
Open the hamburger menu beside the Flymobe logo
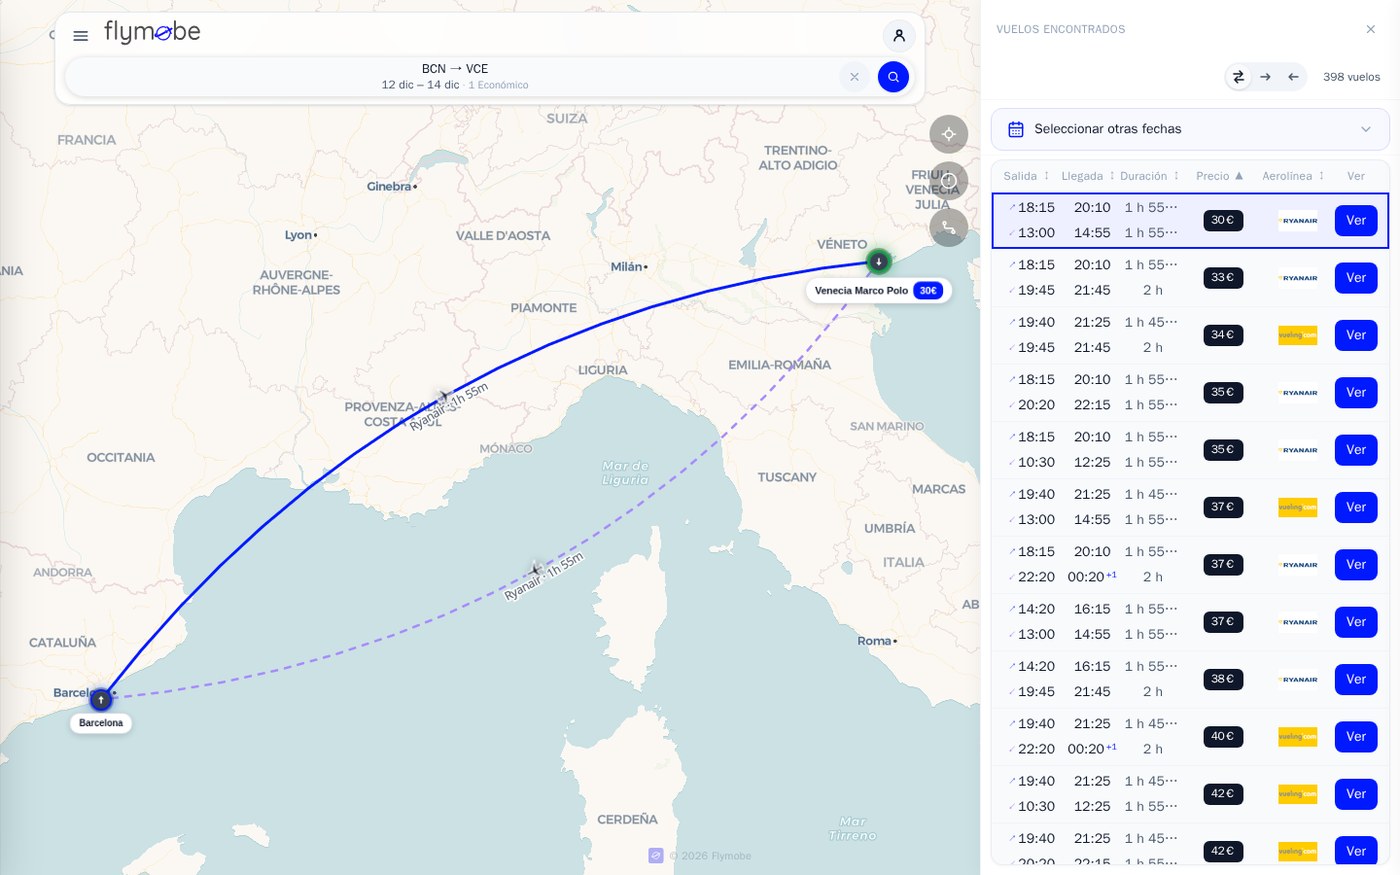[x=81, y=36]
